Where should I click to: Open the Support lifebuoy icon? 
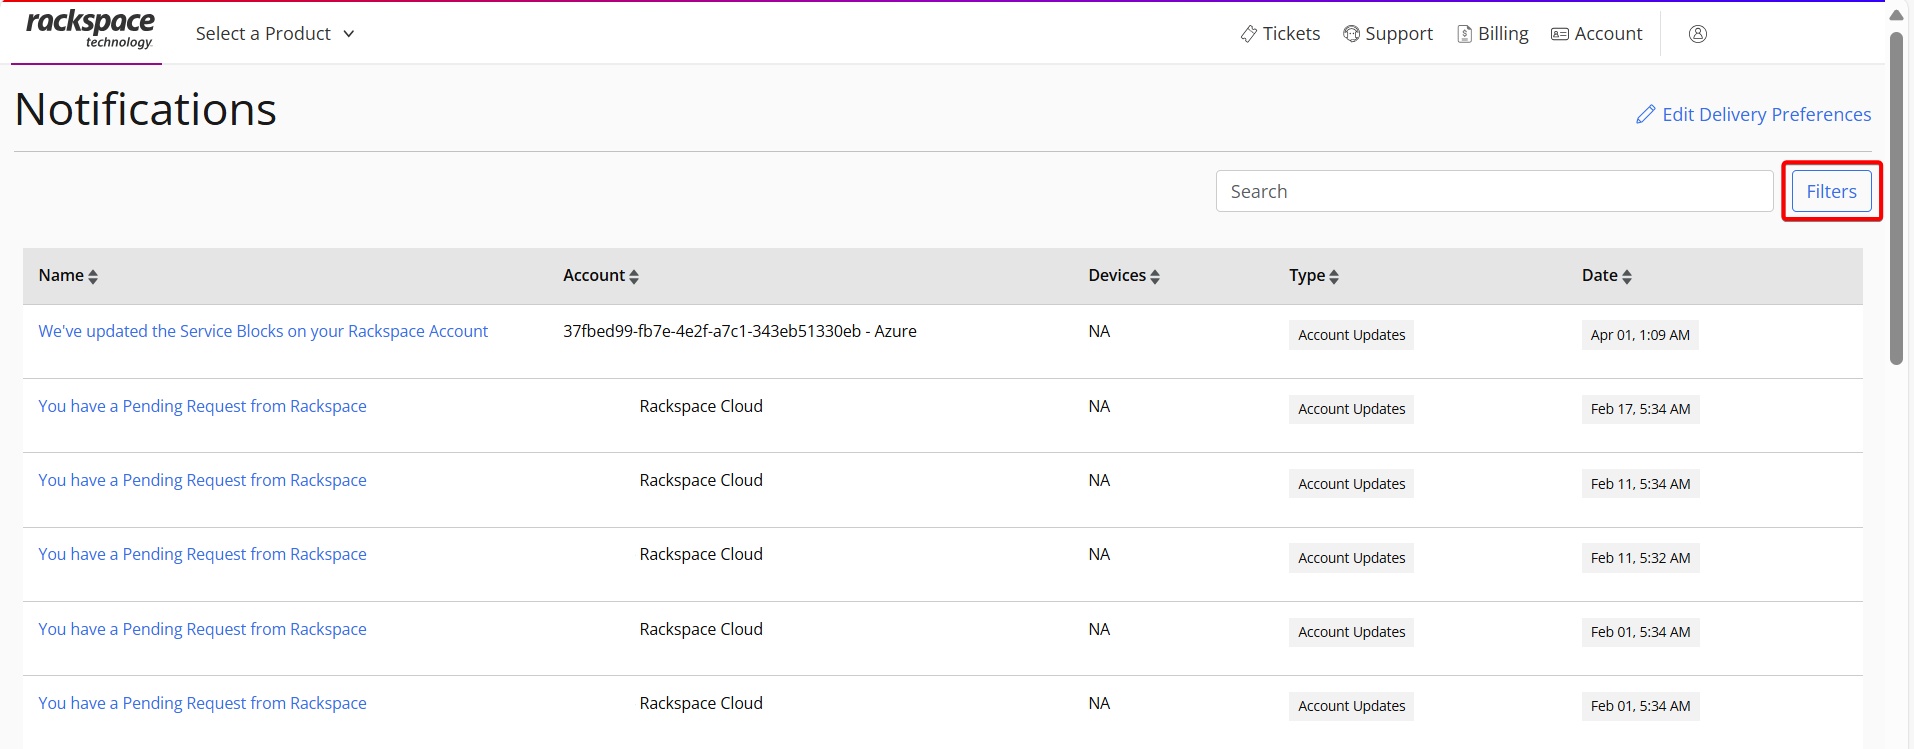tap(1351, 34)
